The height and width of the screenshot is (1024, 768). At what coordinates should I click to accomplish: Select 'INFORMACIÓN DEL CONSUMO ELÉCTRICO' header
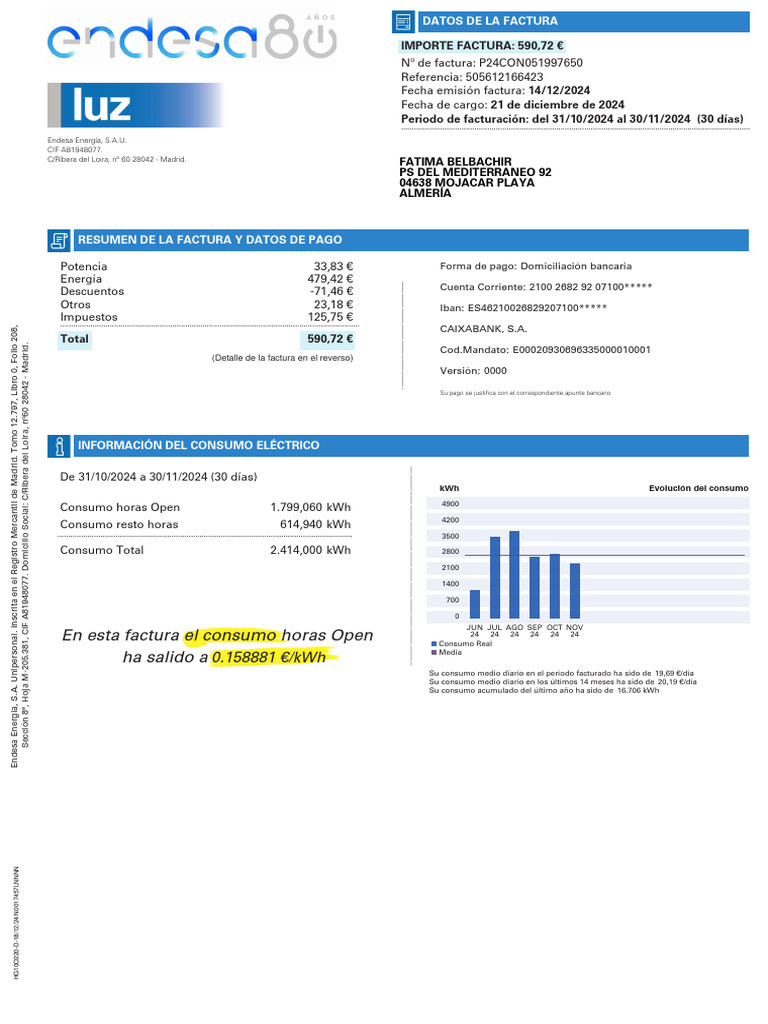point(199,445)
